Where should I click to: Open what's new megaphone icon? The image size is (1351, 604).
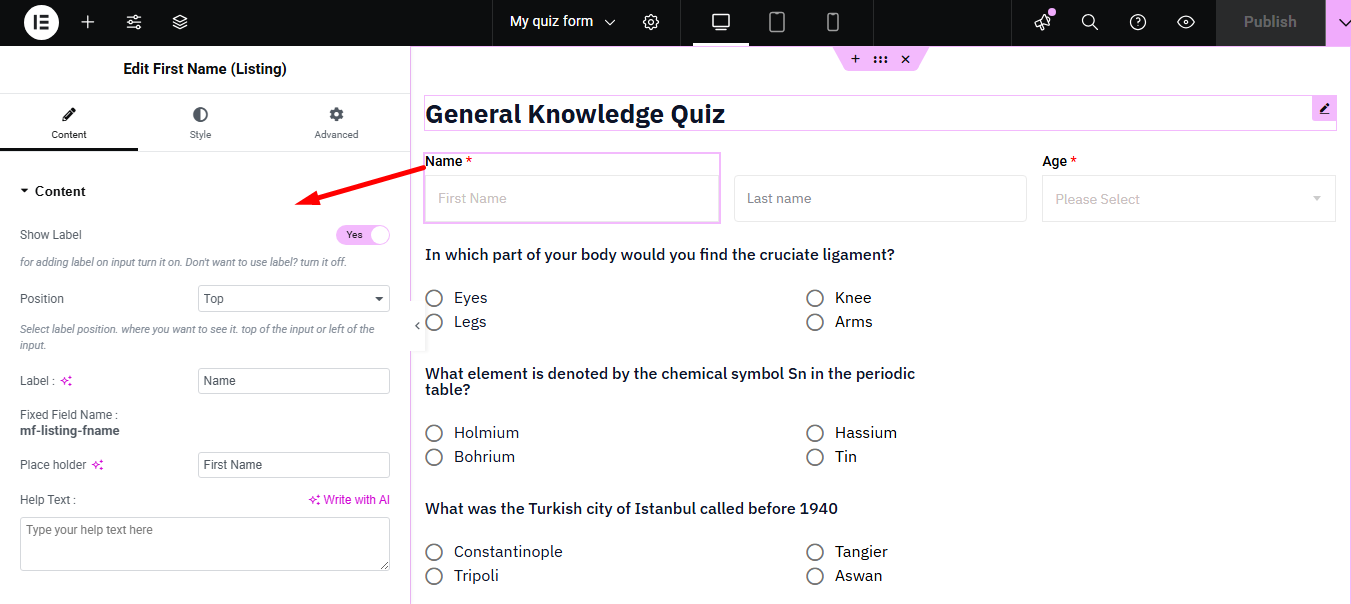1043,22
